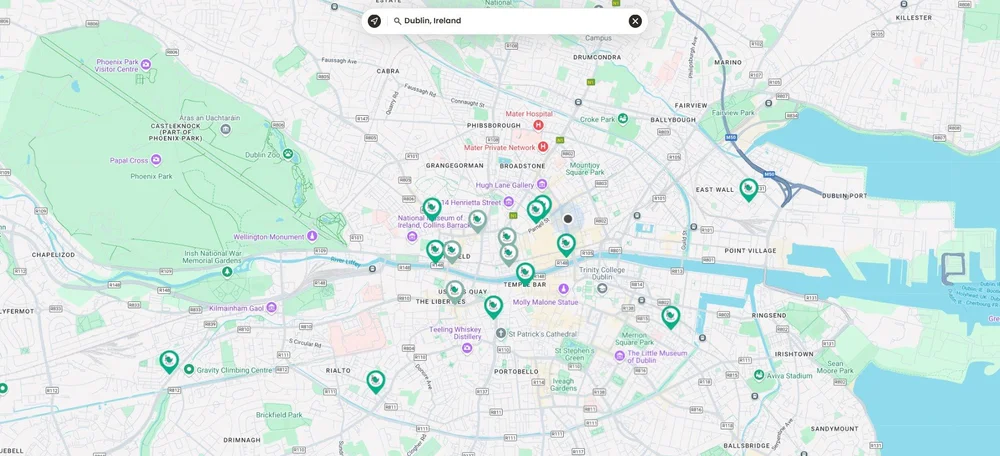This screenshot has width=1000, height=456.
Task: Open the Kilmainham Gaol marker icon
Action: [272, 308]
